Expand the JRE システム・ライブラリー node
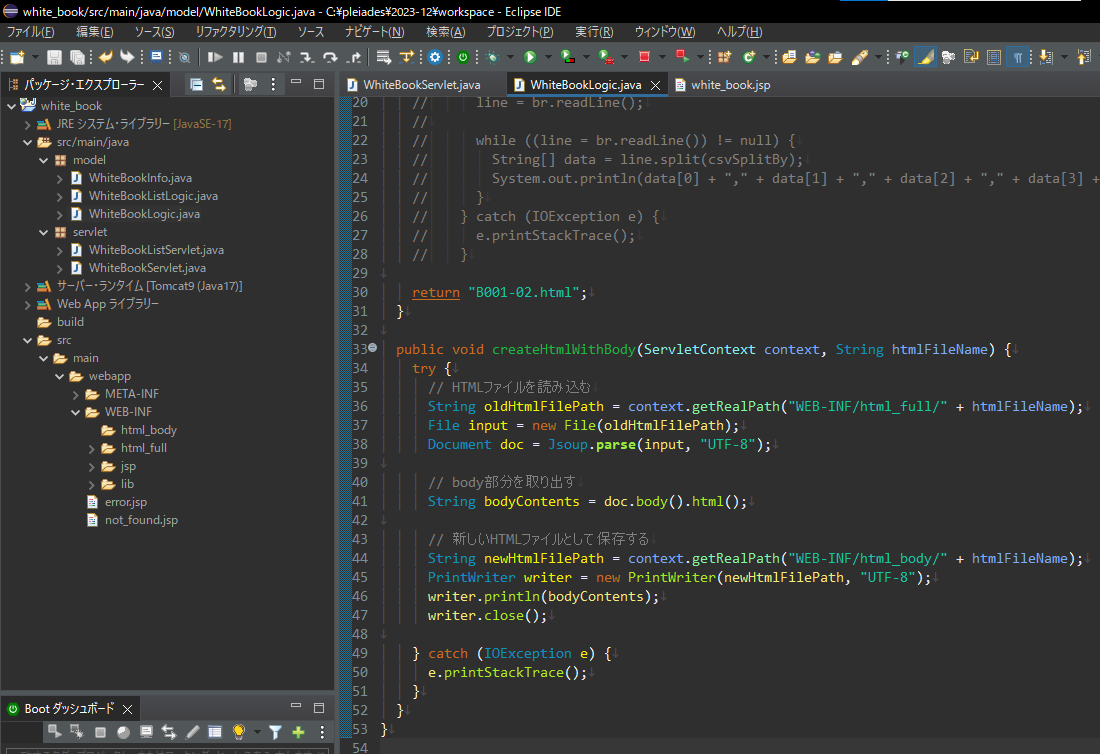This screenshot has height=754, width=1100. [x=28, y=124]
